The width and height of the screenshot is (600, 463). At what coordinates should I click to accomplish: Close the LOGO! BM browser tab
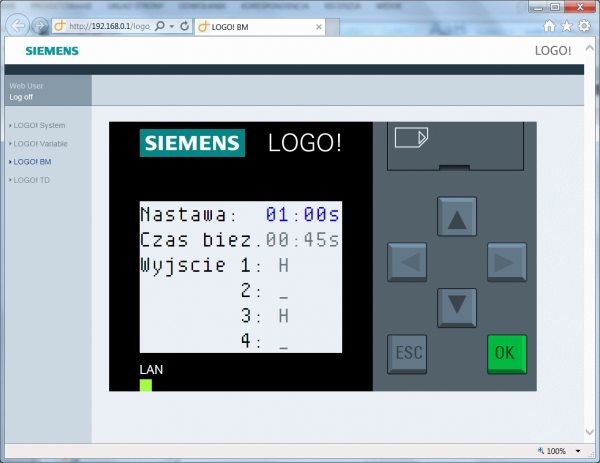(318, 27)
